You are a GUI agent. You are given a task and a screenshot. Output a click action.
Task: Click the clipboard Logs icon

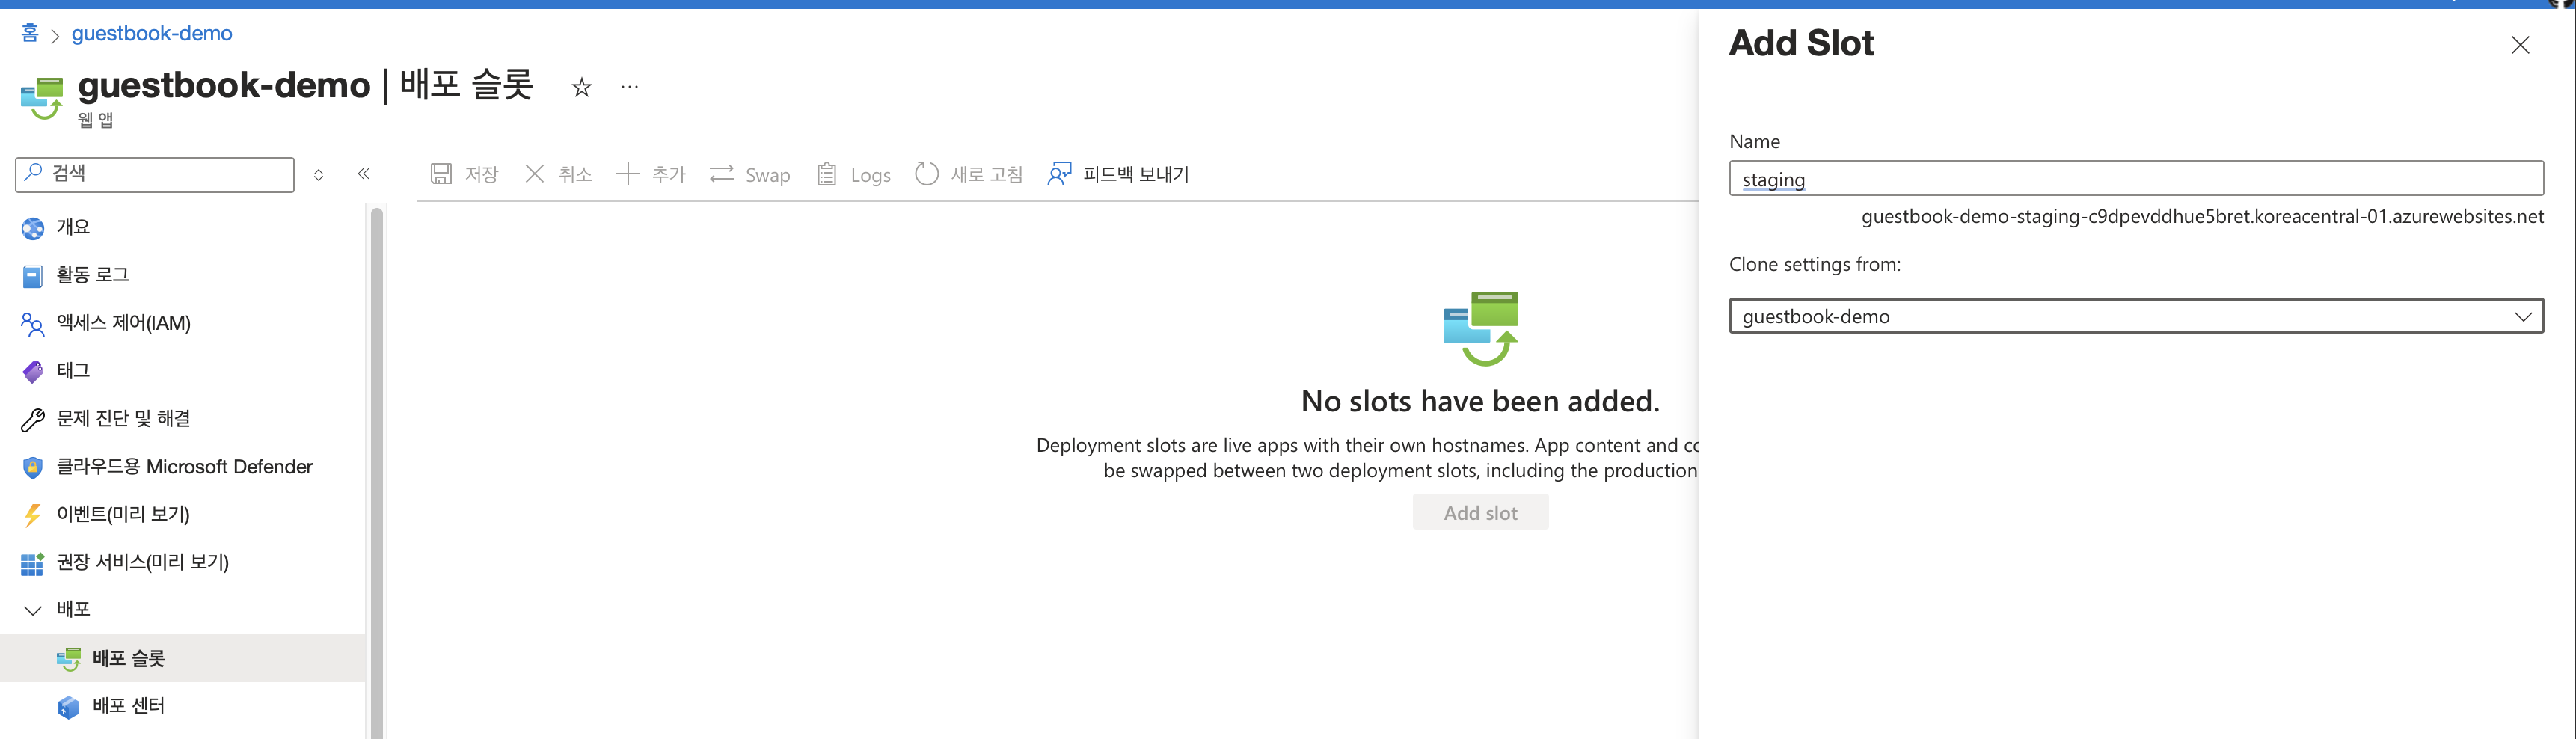coord(827,174)
